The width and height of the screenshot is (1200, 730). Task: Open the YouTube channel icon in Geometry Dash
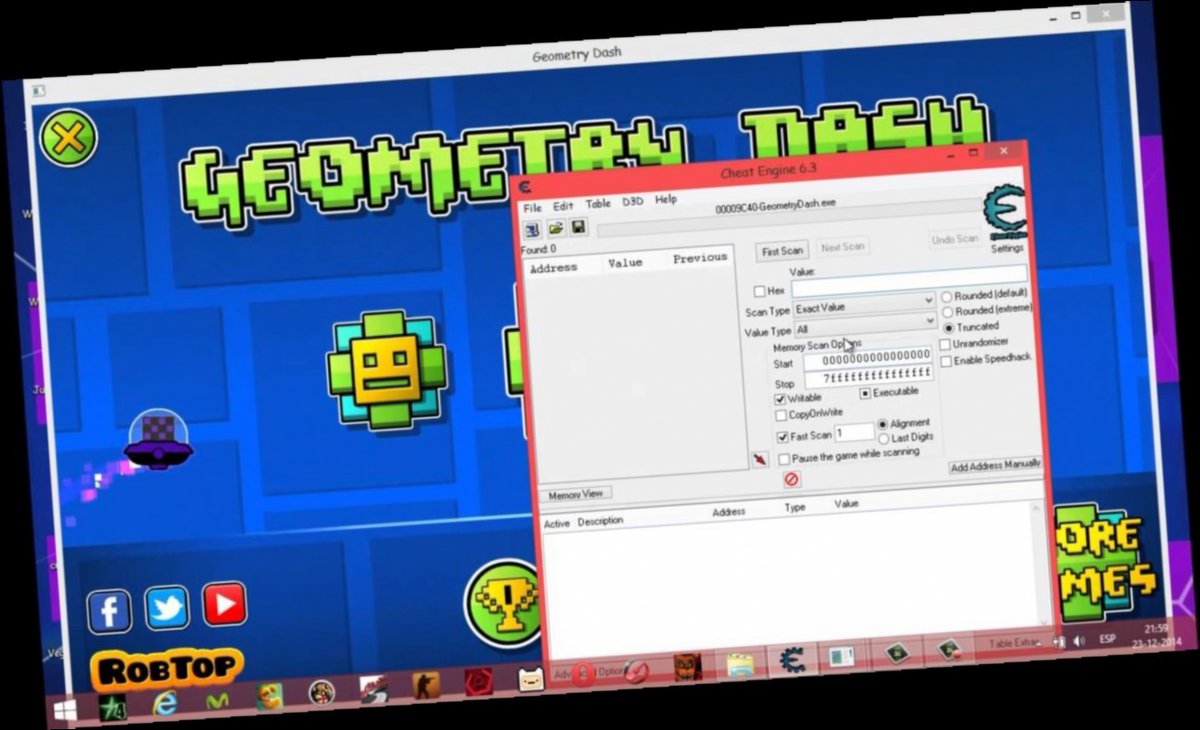coord(224,603)
